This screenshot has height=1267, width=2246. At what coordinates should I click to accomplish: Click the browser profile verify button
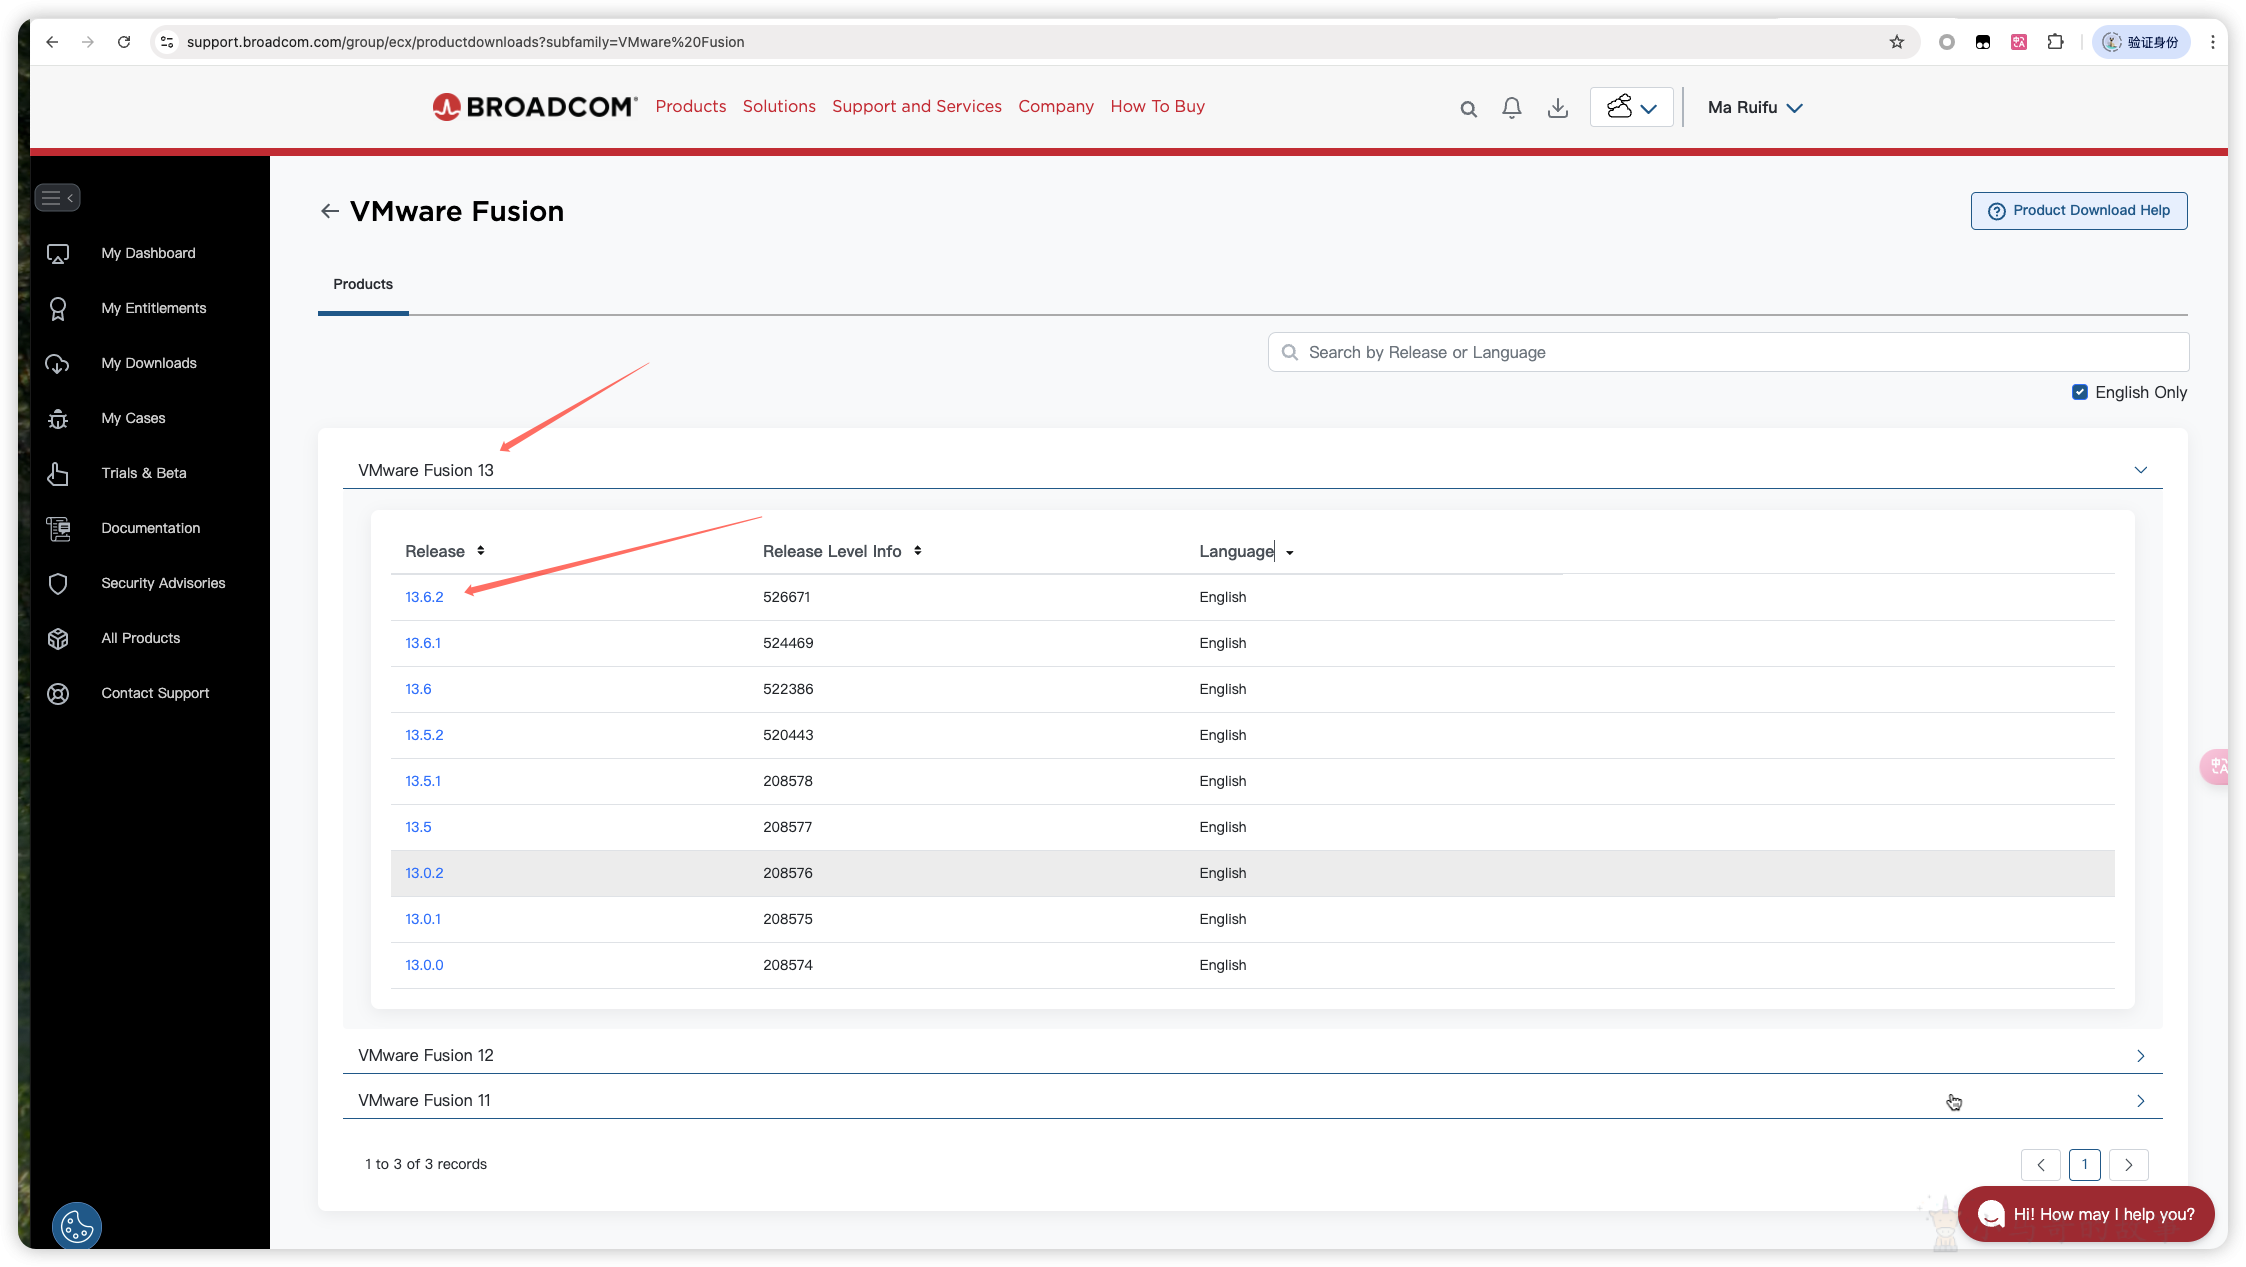pyautogui.click(x=2141, y=42)
